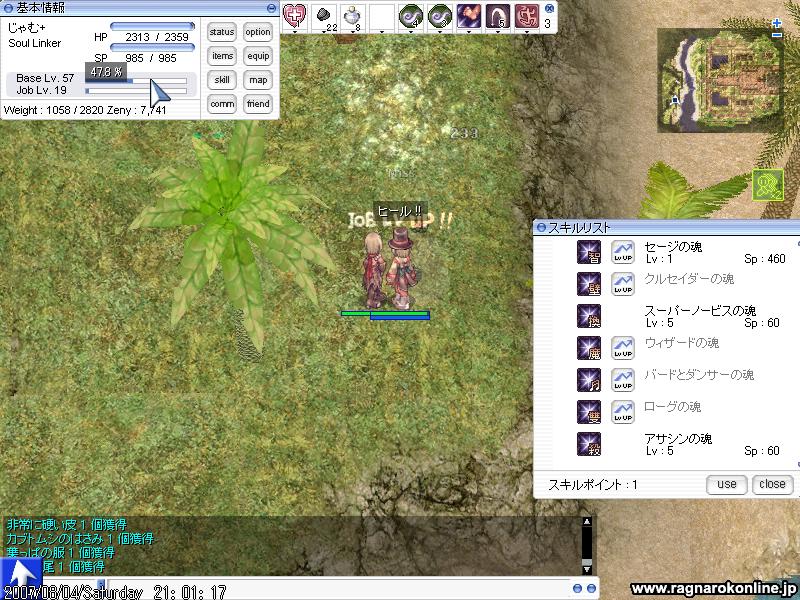
Task: Collapse the 基本情報 window with left circle
Action: 8,8
